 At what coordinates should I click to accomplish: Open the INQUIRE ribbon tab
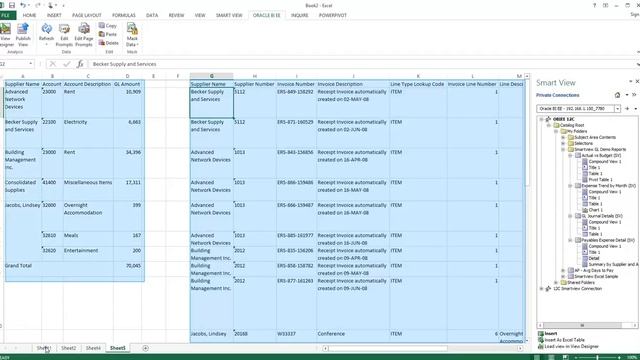[300, 15]
